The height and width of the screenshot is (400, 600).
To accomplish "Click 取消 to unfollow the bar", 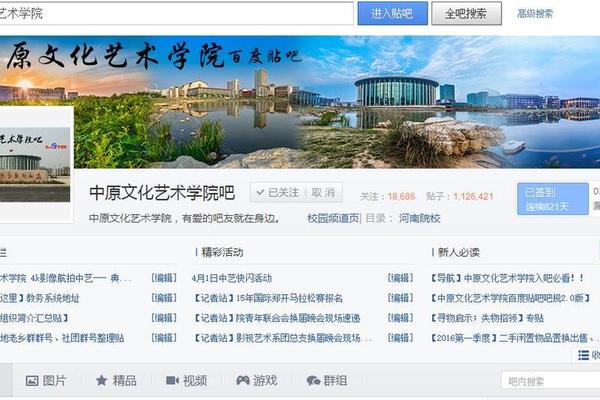I will click(323, 193).
